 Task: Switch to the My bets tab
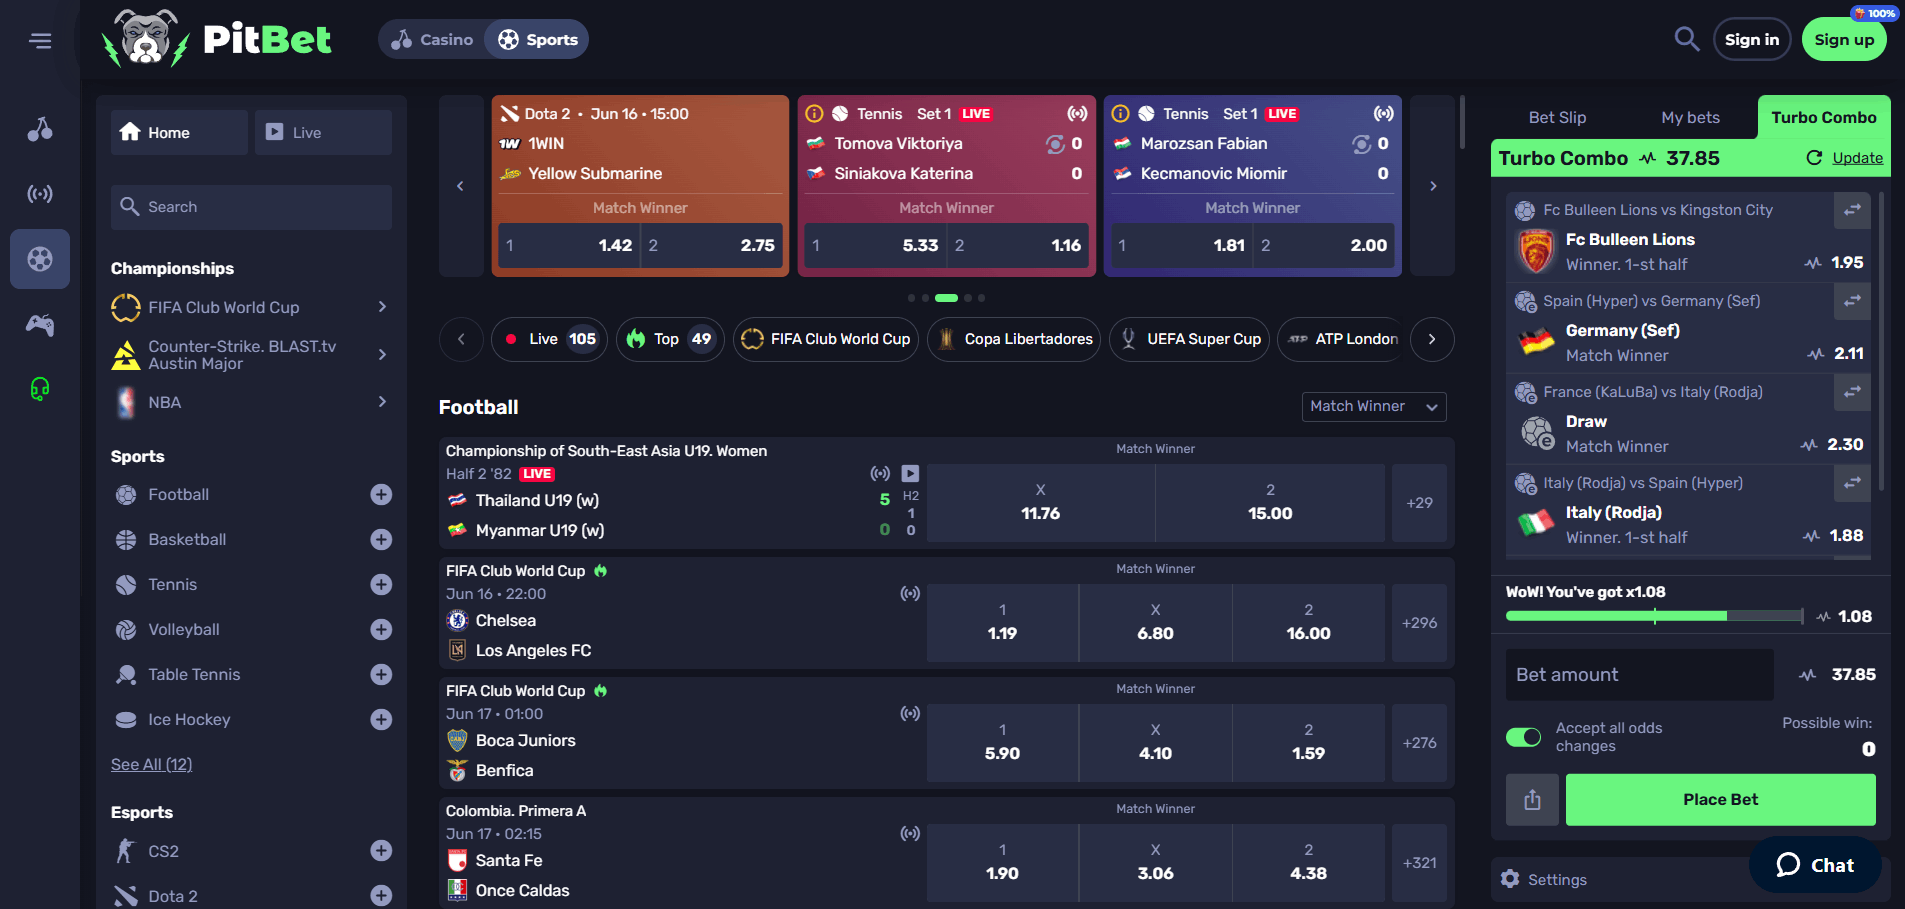1690,117
